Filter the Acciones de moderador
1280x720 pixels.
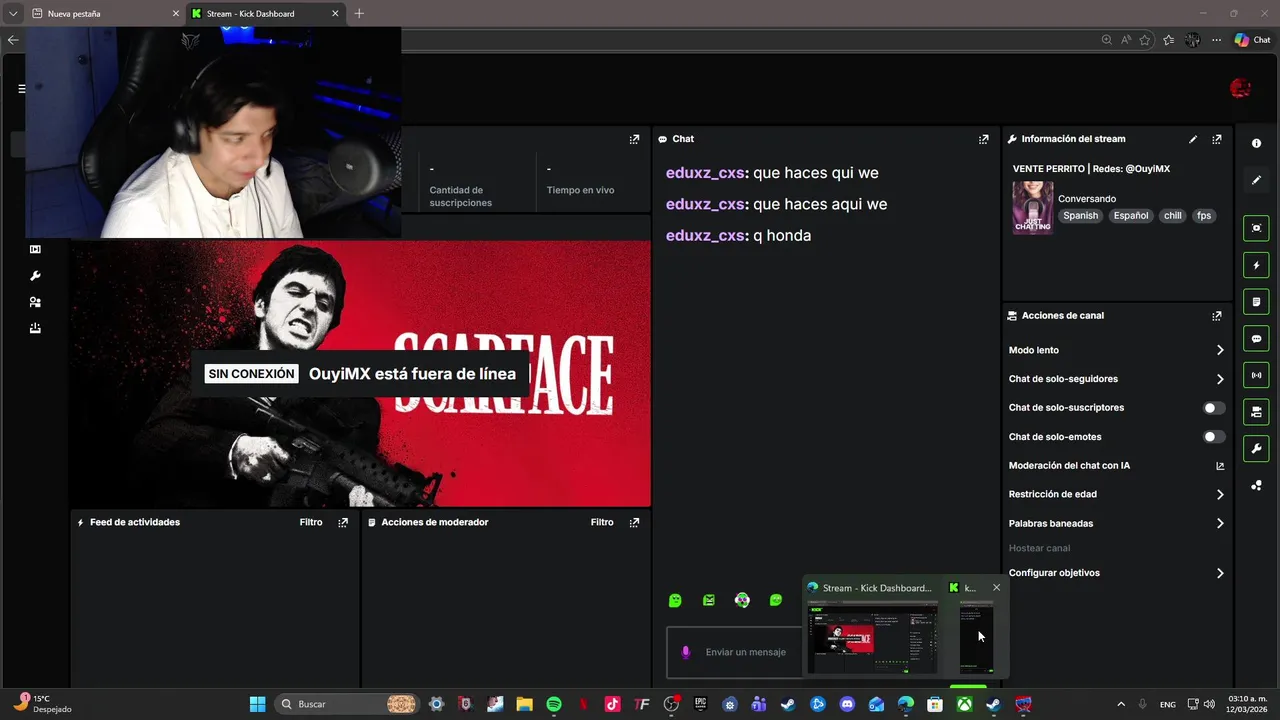point(602,522)
